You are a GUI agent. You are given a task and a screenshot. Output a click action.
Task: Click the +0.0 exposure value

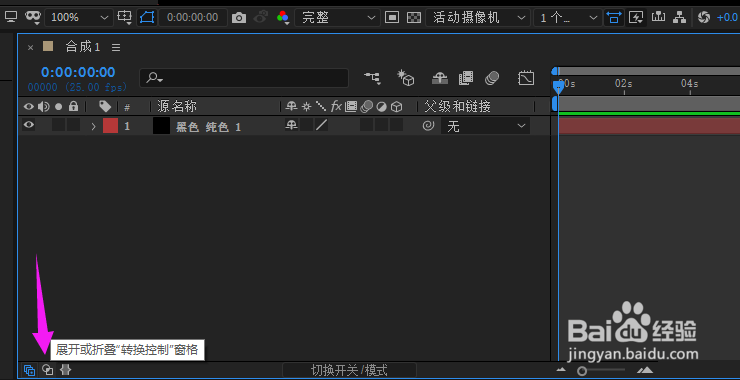[728, 17]
